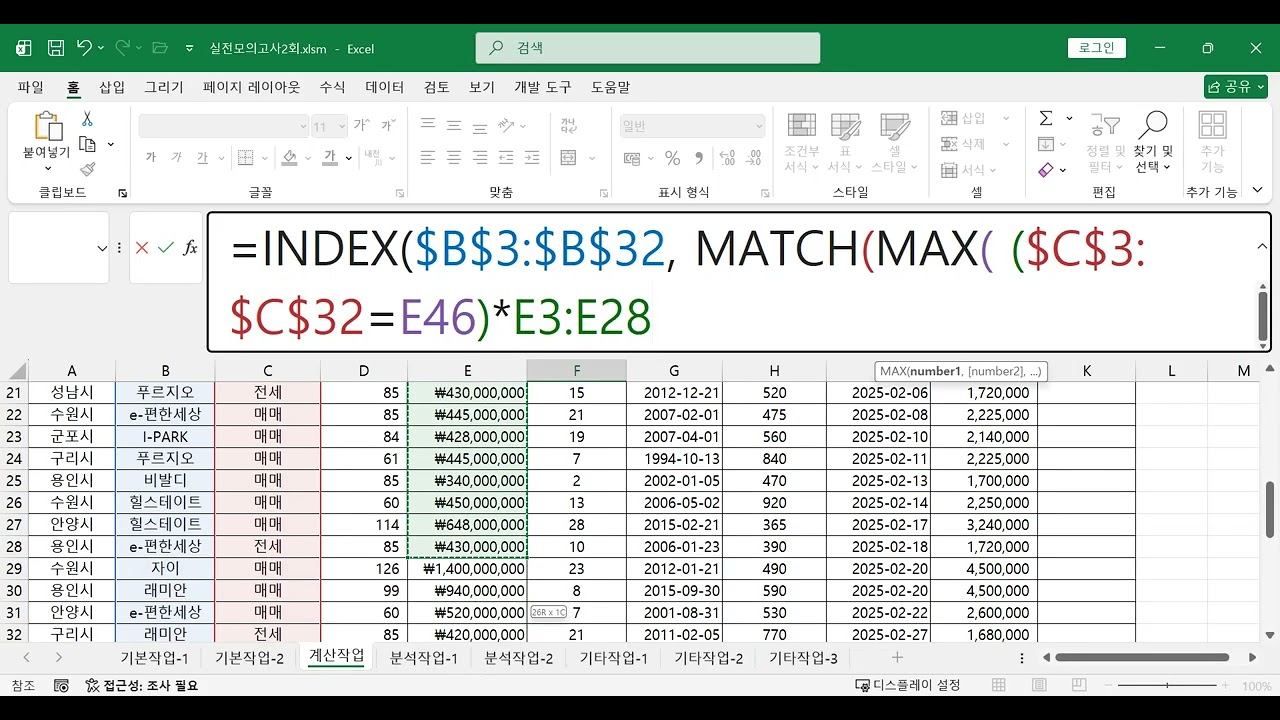The width and height of the screenshot is (1280, 720).
Task: Click the fill color swatch bucket
Action: click(290, 158)
